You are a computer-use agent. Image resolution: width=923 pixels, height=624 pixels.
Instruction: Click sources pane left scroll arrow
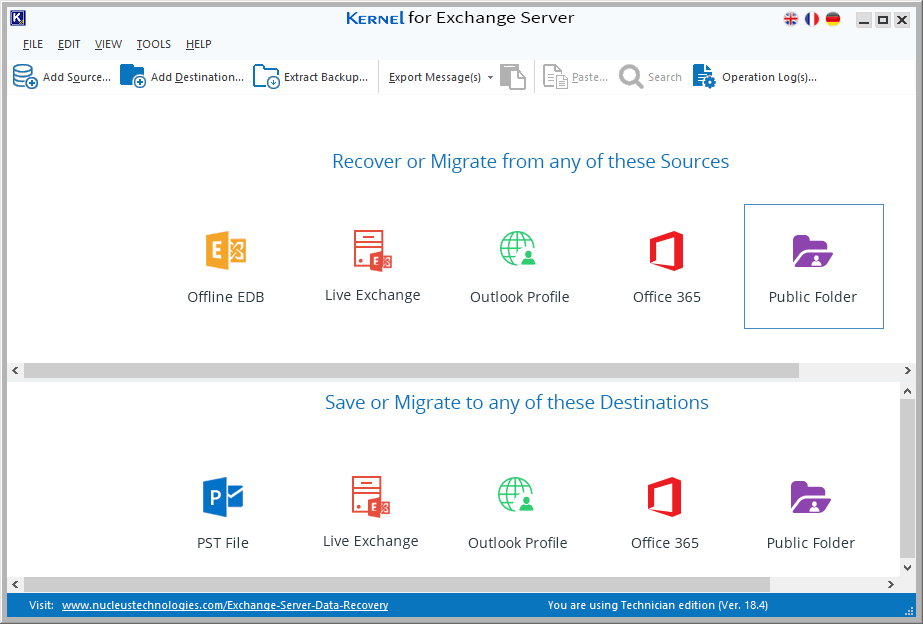pos(15,370)
